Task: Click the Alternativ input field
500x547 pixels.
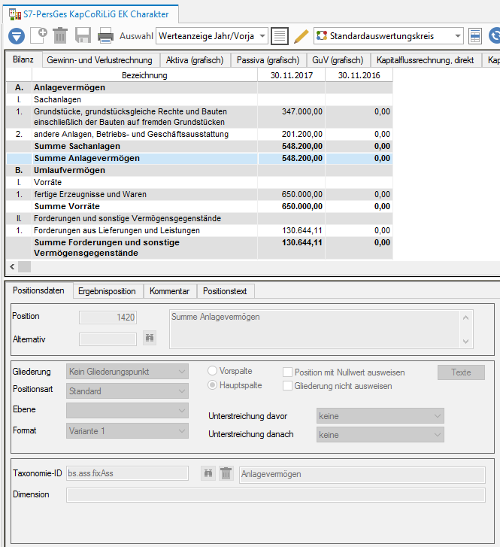Action: (x=108, y=339)
